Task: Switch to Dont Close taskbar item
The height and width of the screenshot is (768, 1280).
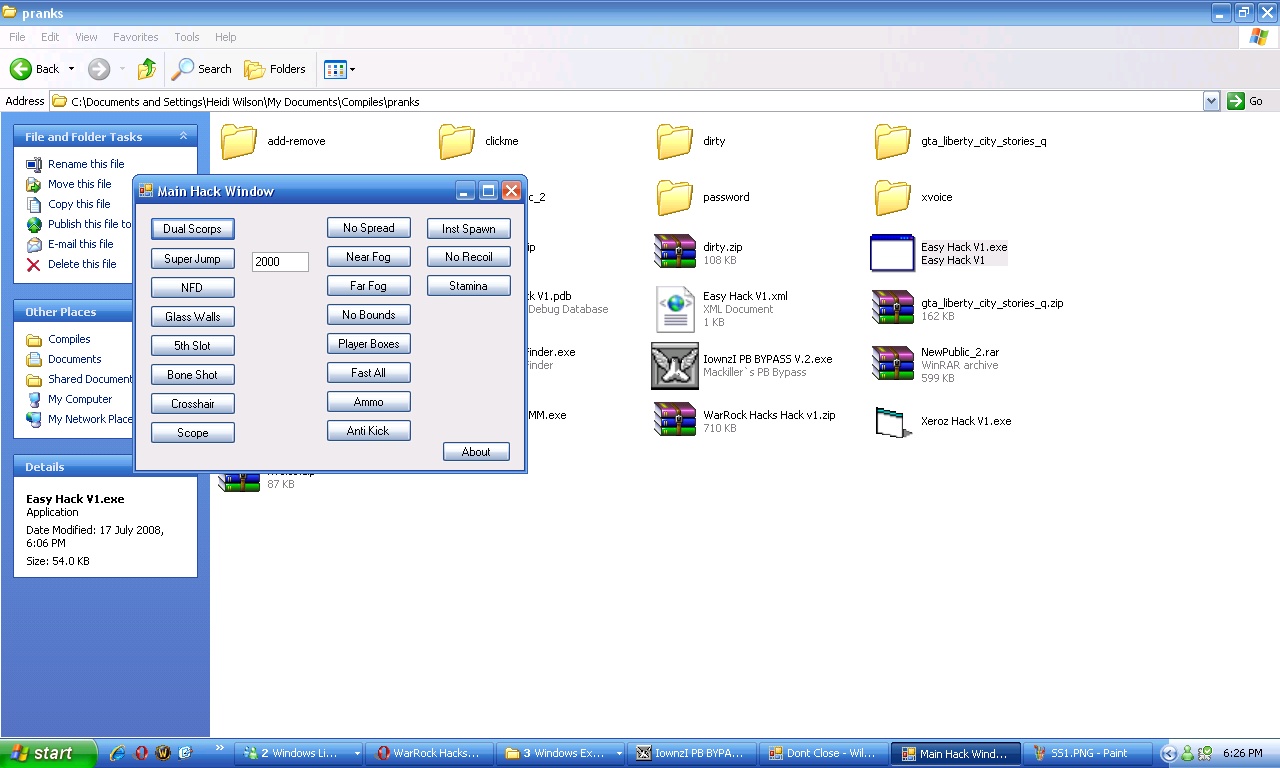Action: point(823,753)
